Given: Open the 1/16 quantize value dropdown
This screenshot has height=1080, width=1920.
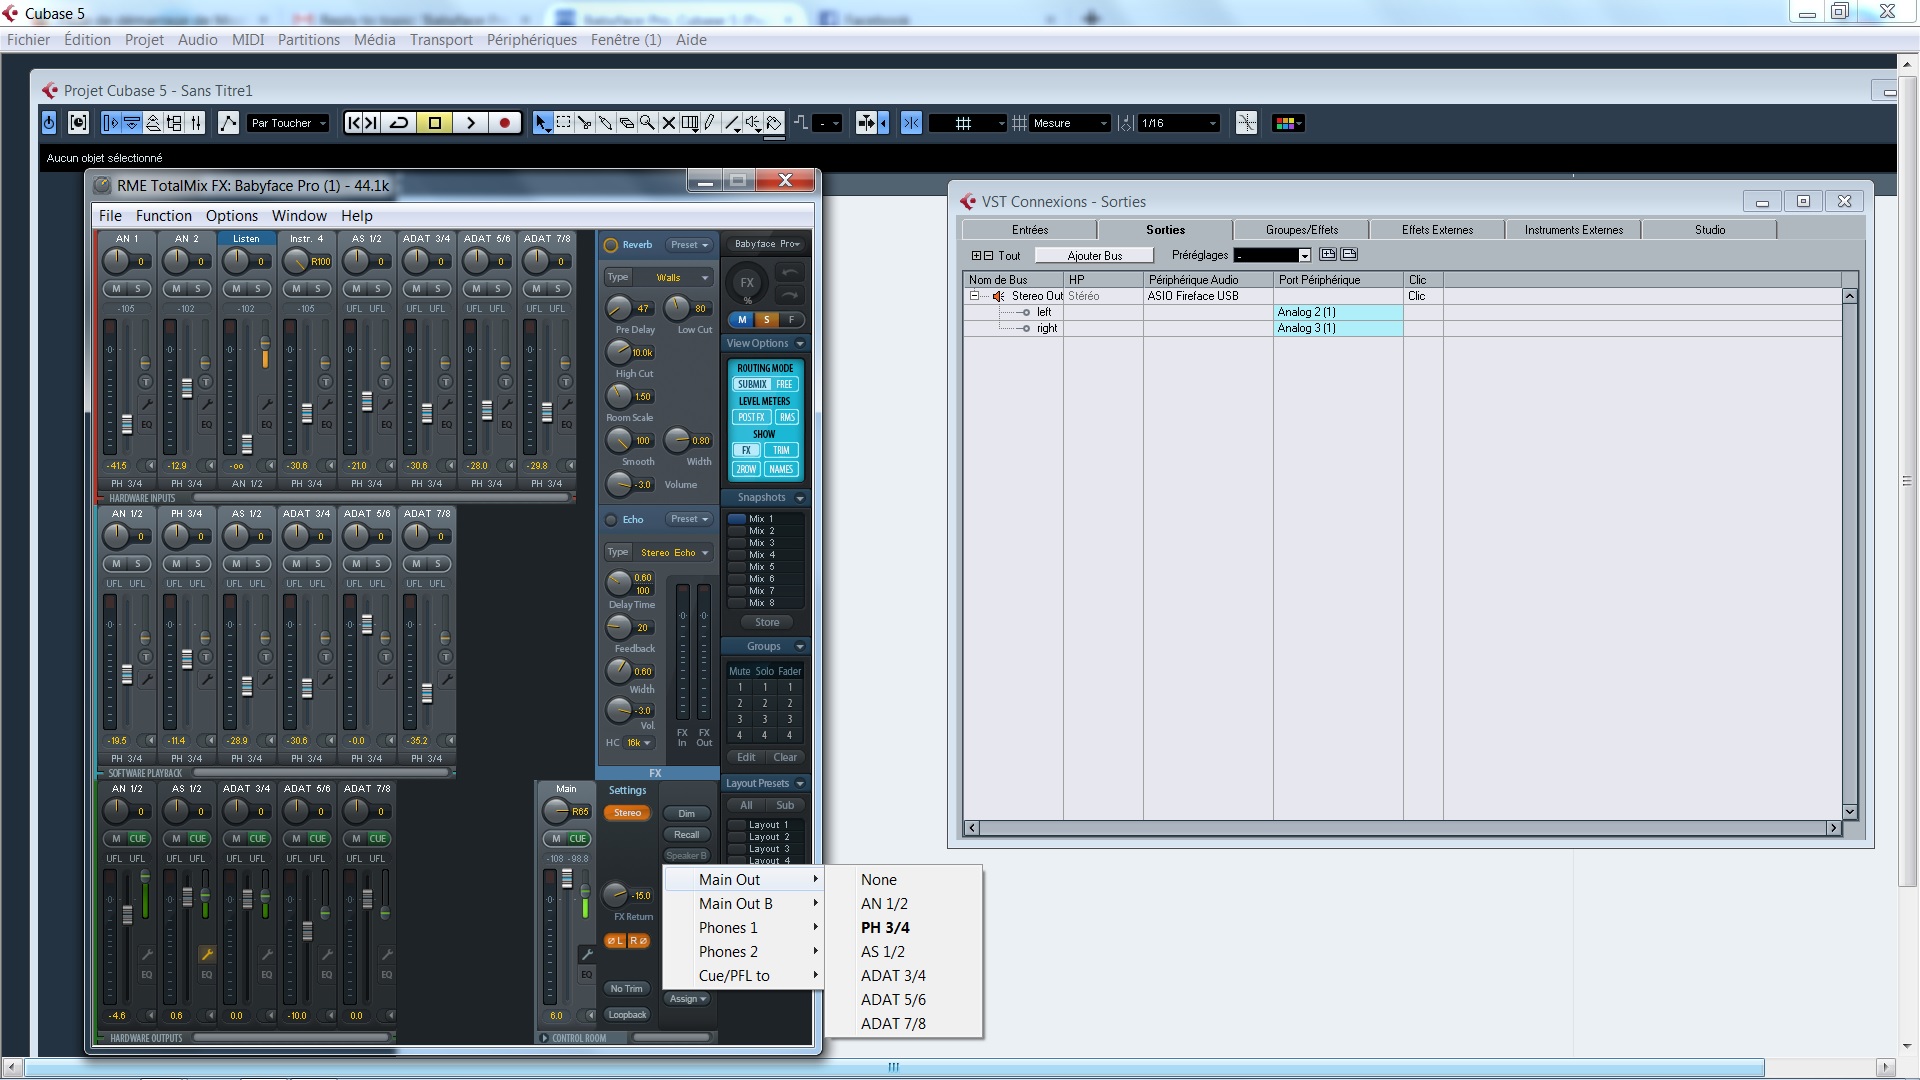Looking at the screenshot, I should (x=1179, y=123).
